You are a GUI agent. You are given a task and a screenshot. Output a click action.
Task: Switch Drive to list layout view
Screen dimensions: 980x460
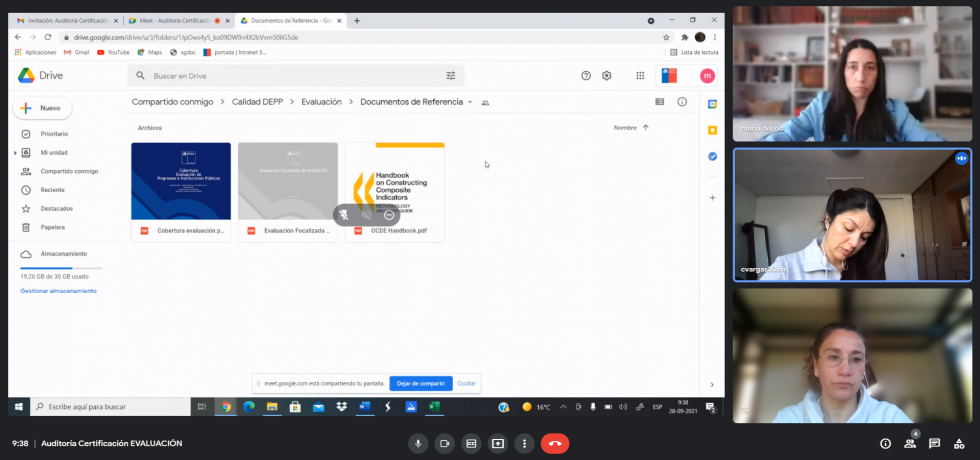[659, 101]
